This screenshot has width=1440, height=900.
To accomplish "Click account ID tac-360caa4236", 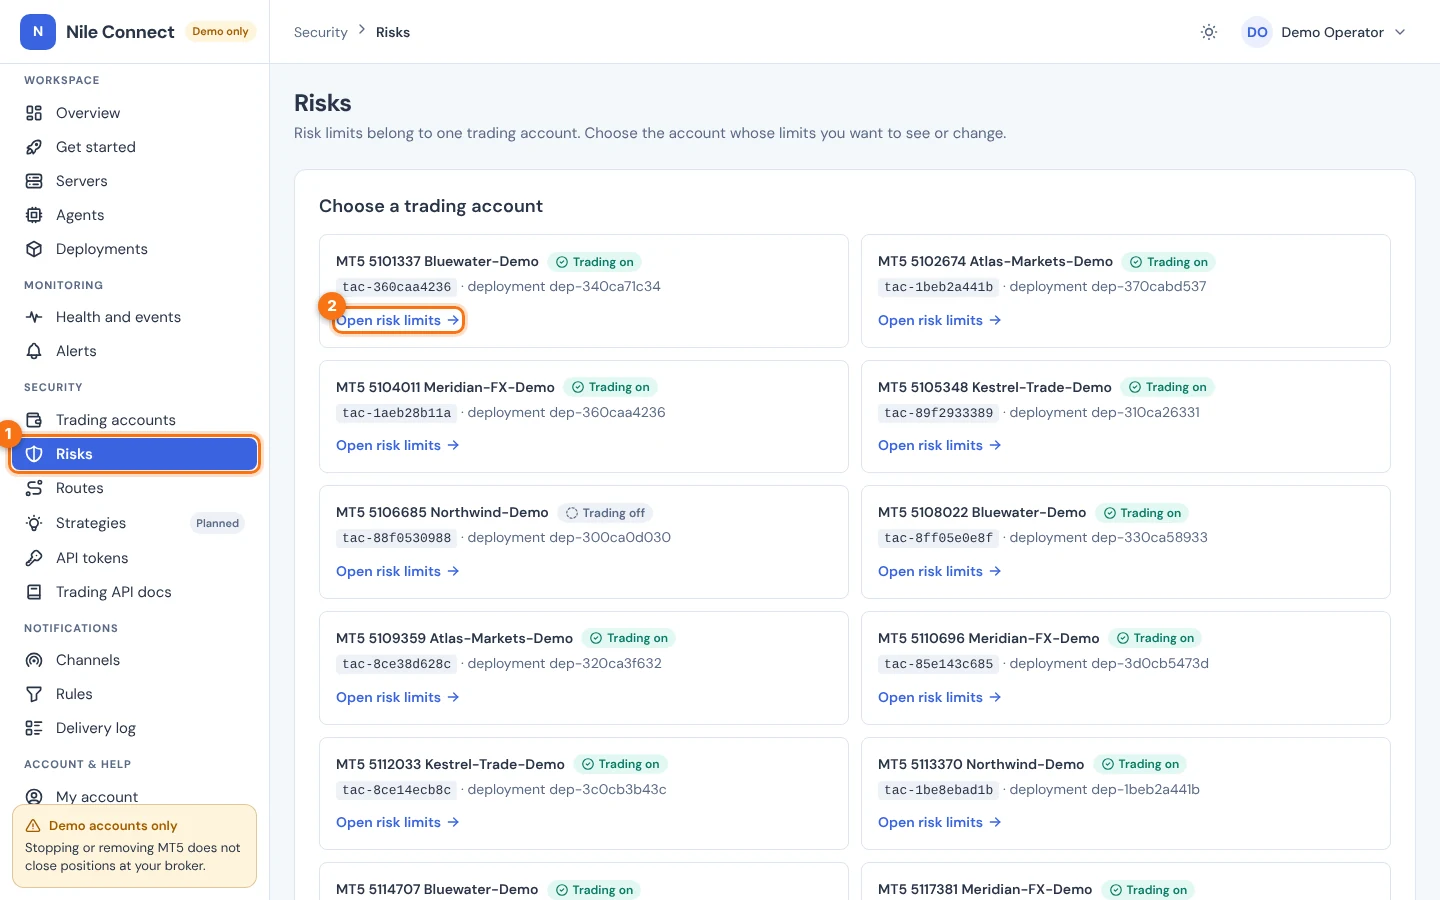I will (397, 287).
